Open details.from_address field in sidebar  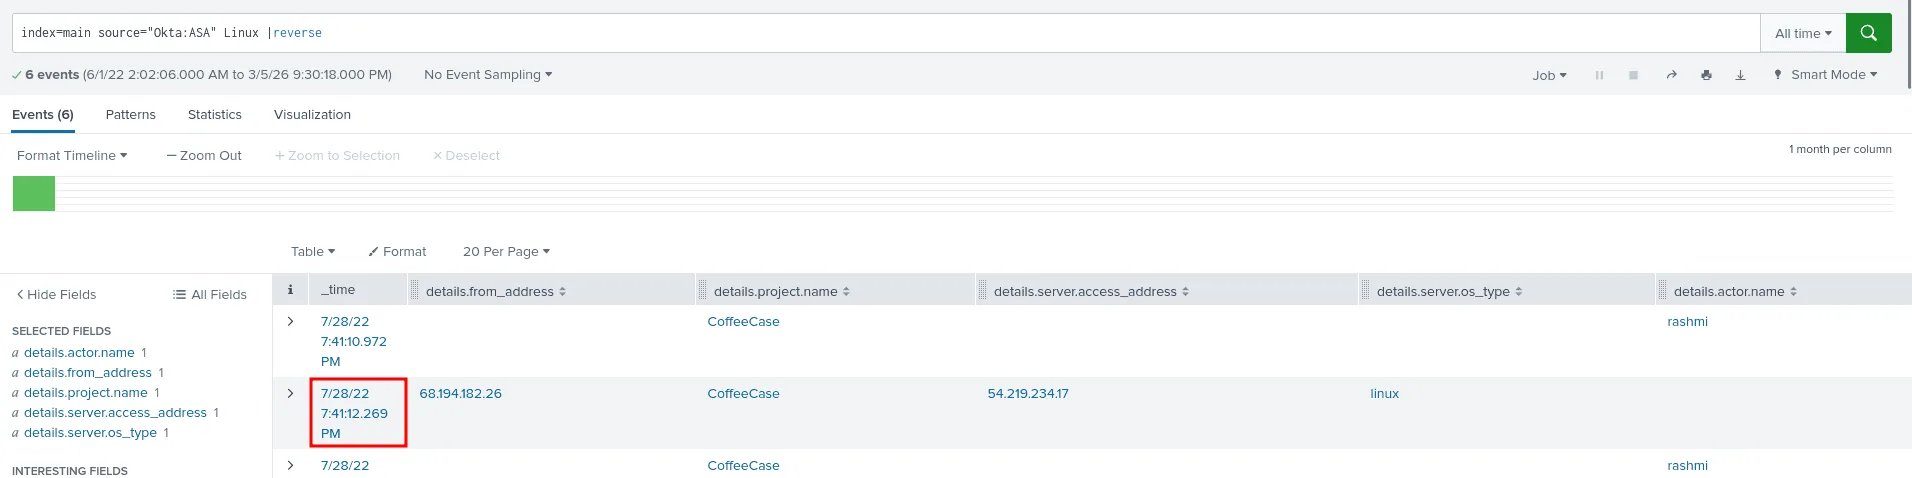pos(88,372)
